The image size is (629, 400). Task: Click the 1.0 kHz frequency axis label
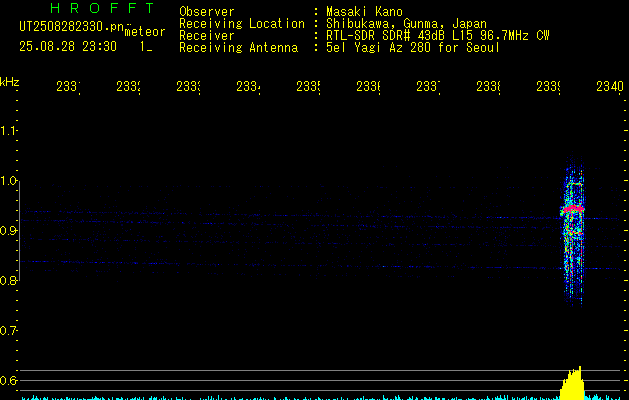pyautogui.click(x=8, y=181)
